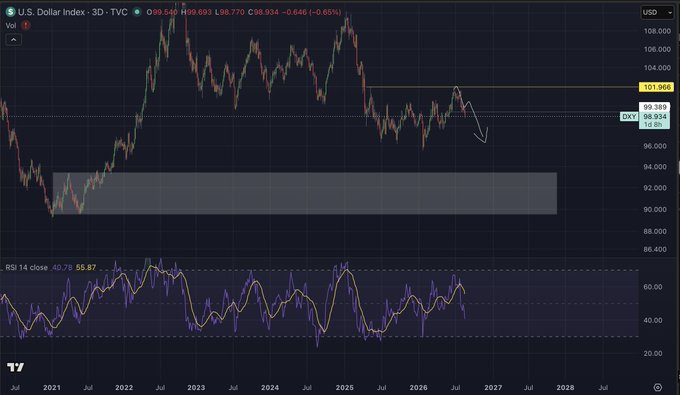Click the red Vol warning icon
680x395 pixels.
[x=26, y=26]
